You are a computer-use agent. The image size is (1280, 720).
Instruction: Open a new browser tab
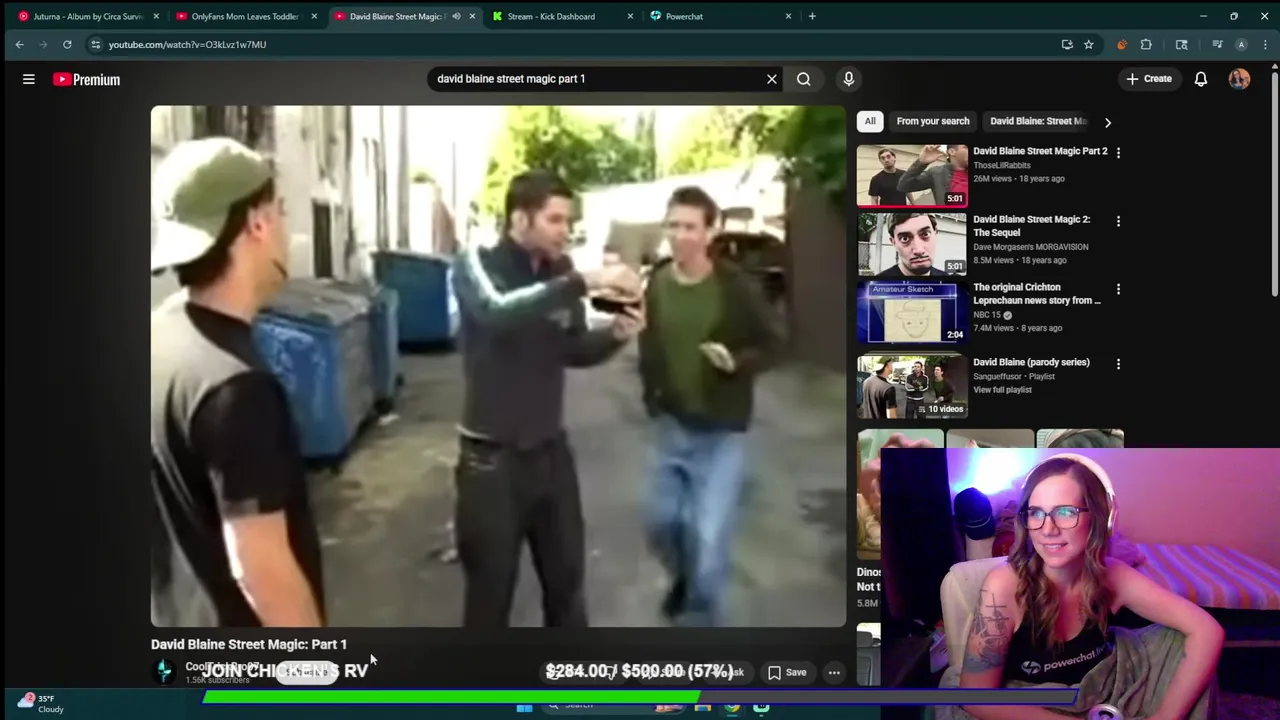pos(812,16)
